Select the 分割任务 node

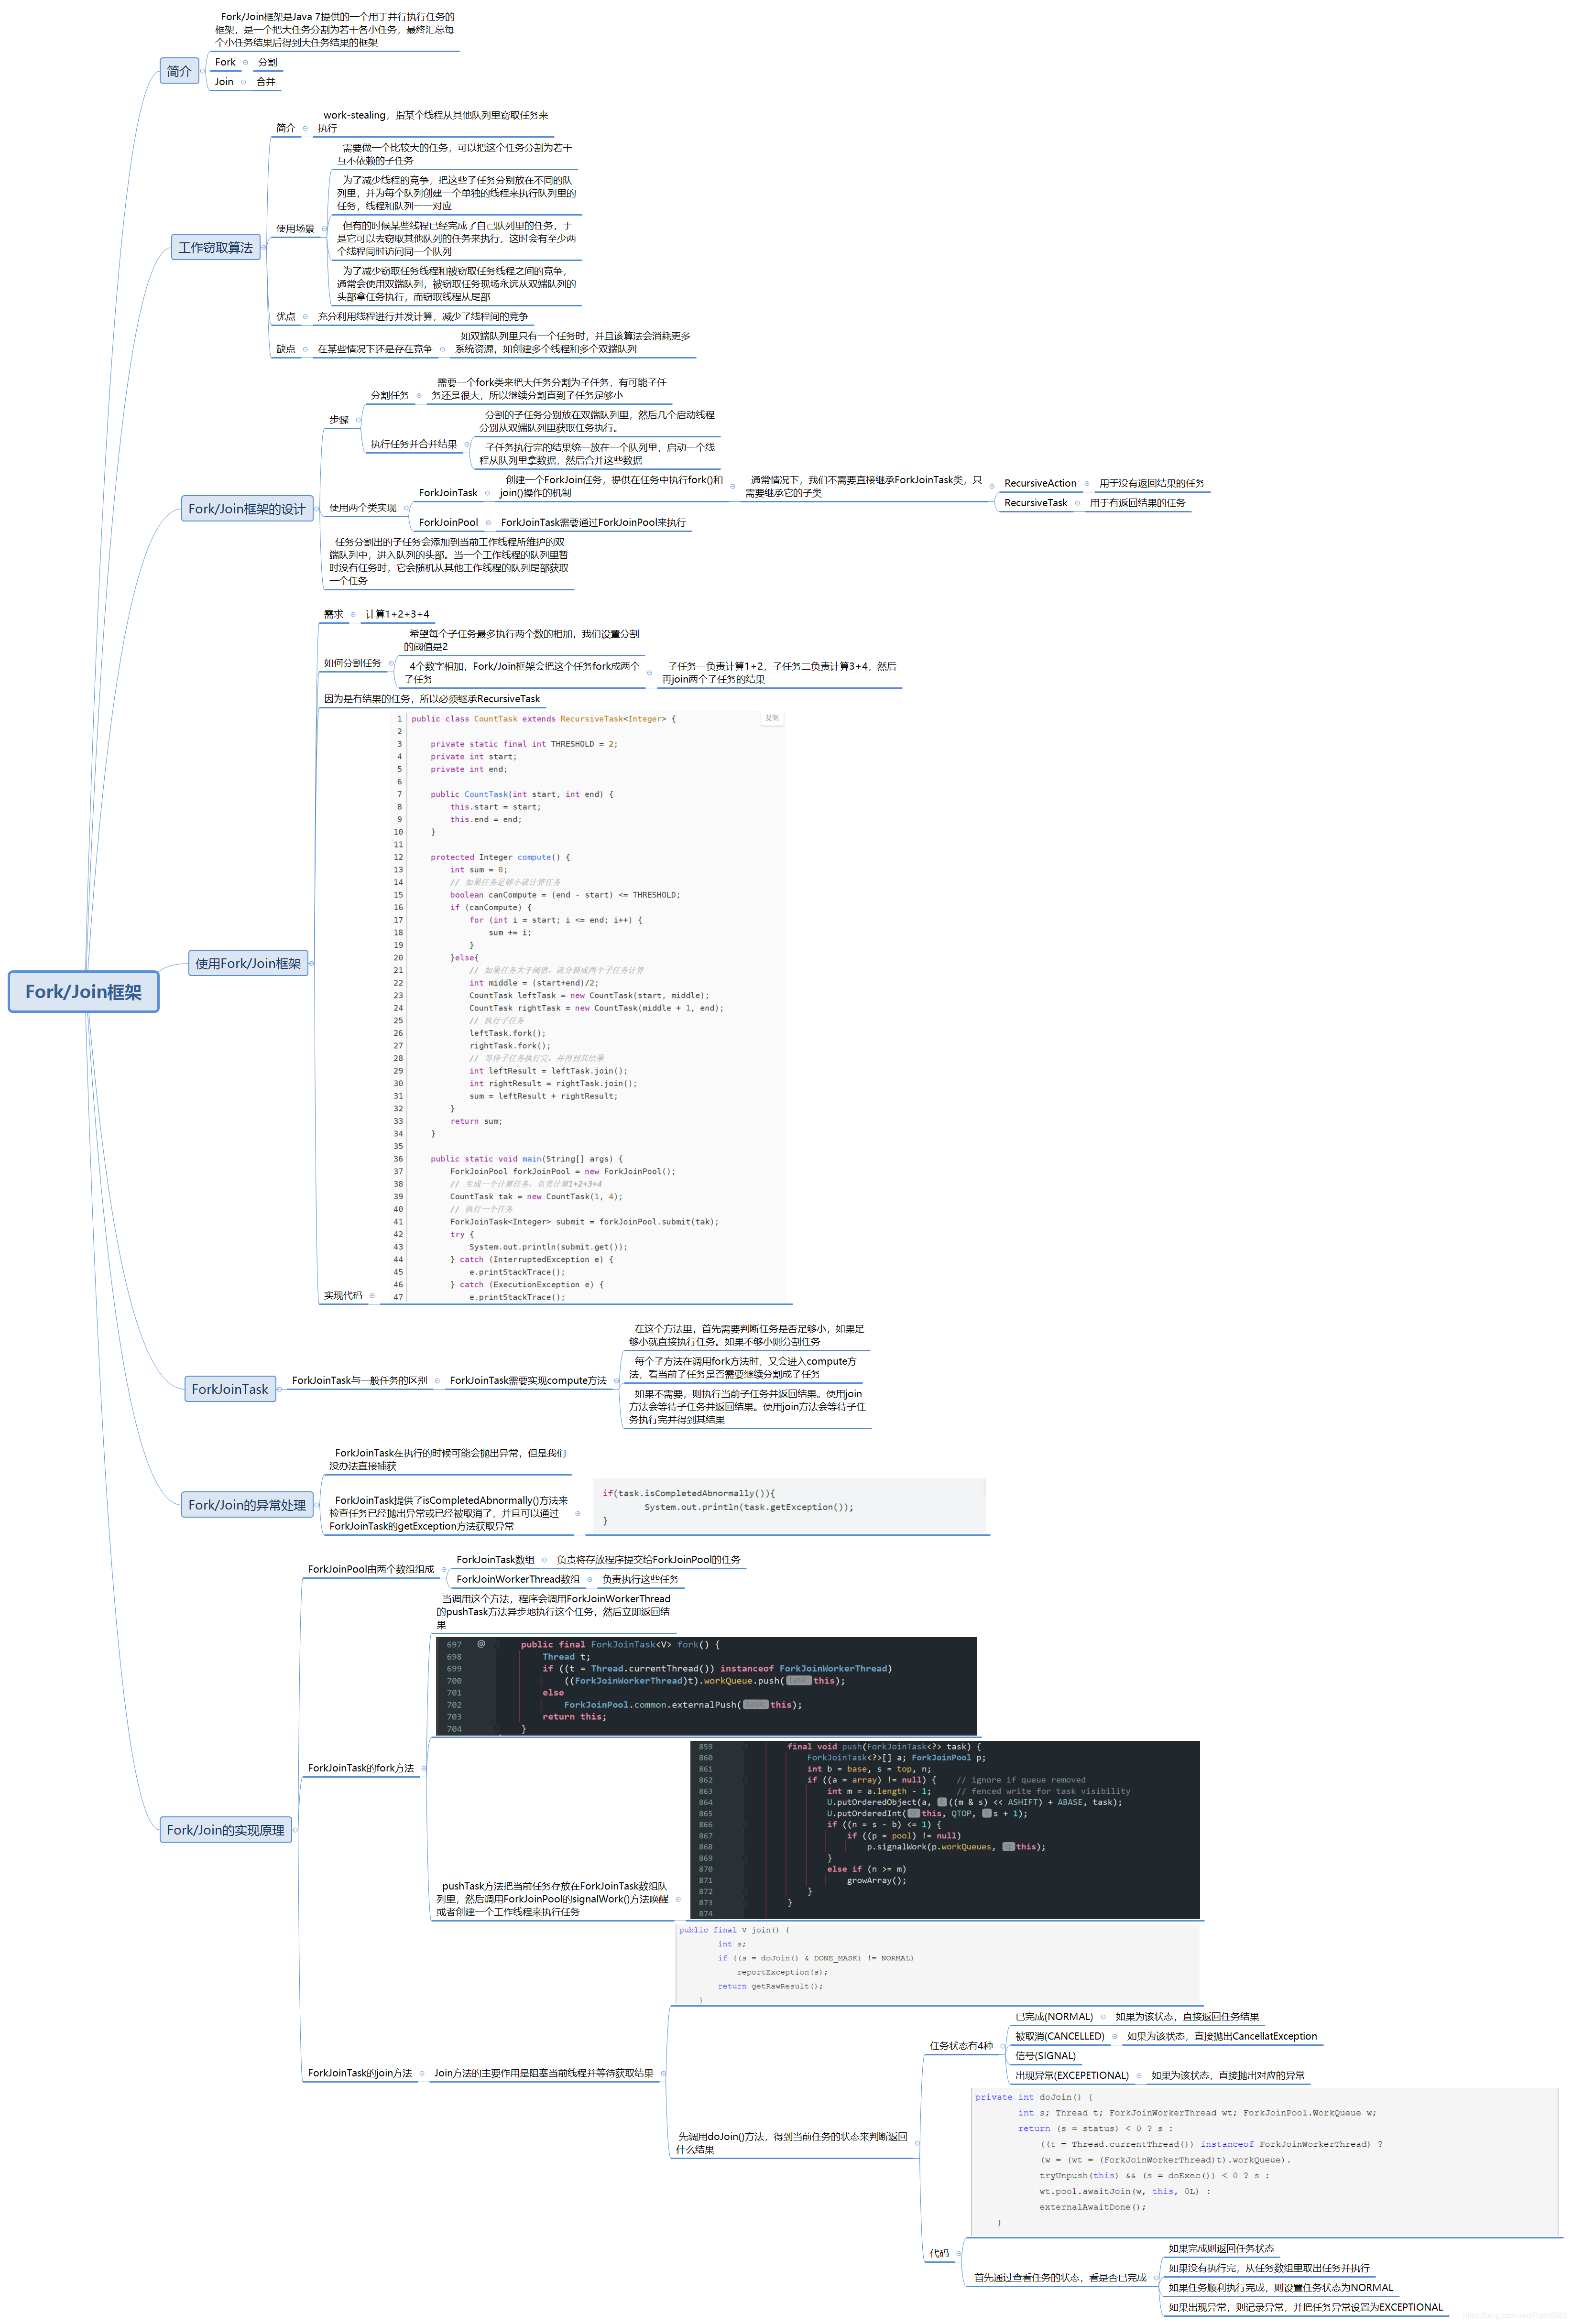pyautogui.click(x=390, y=395)
